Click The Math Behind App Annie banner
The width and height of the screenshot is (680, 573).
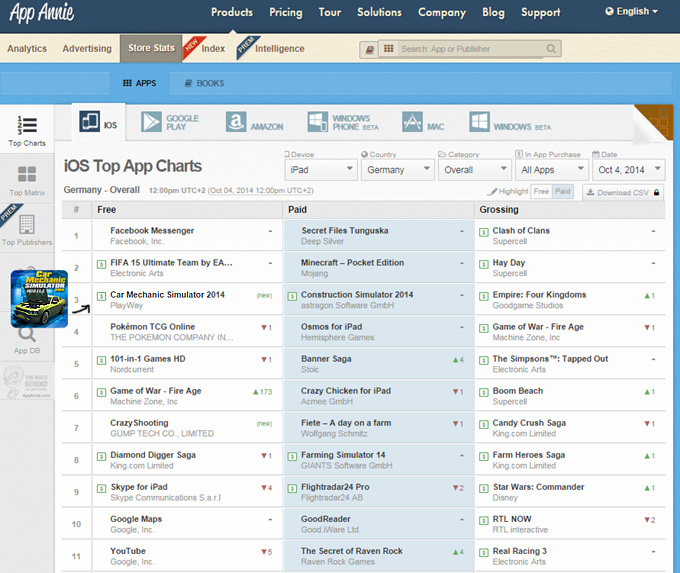tap(27, 382)
